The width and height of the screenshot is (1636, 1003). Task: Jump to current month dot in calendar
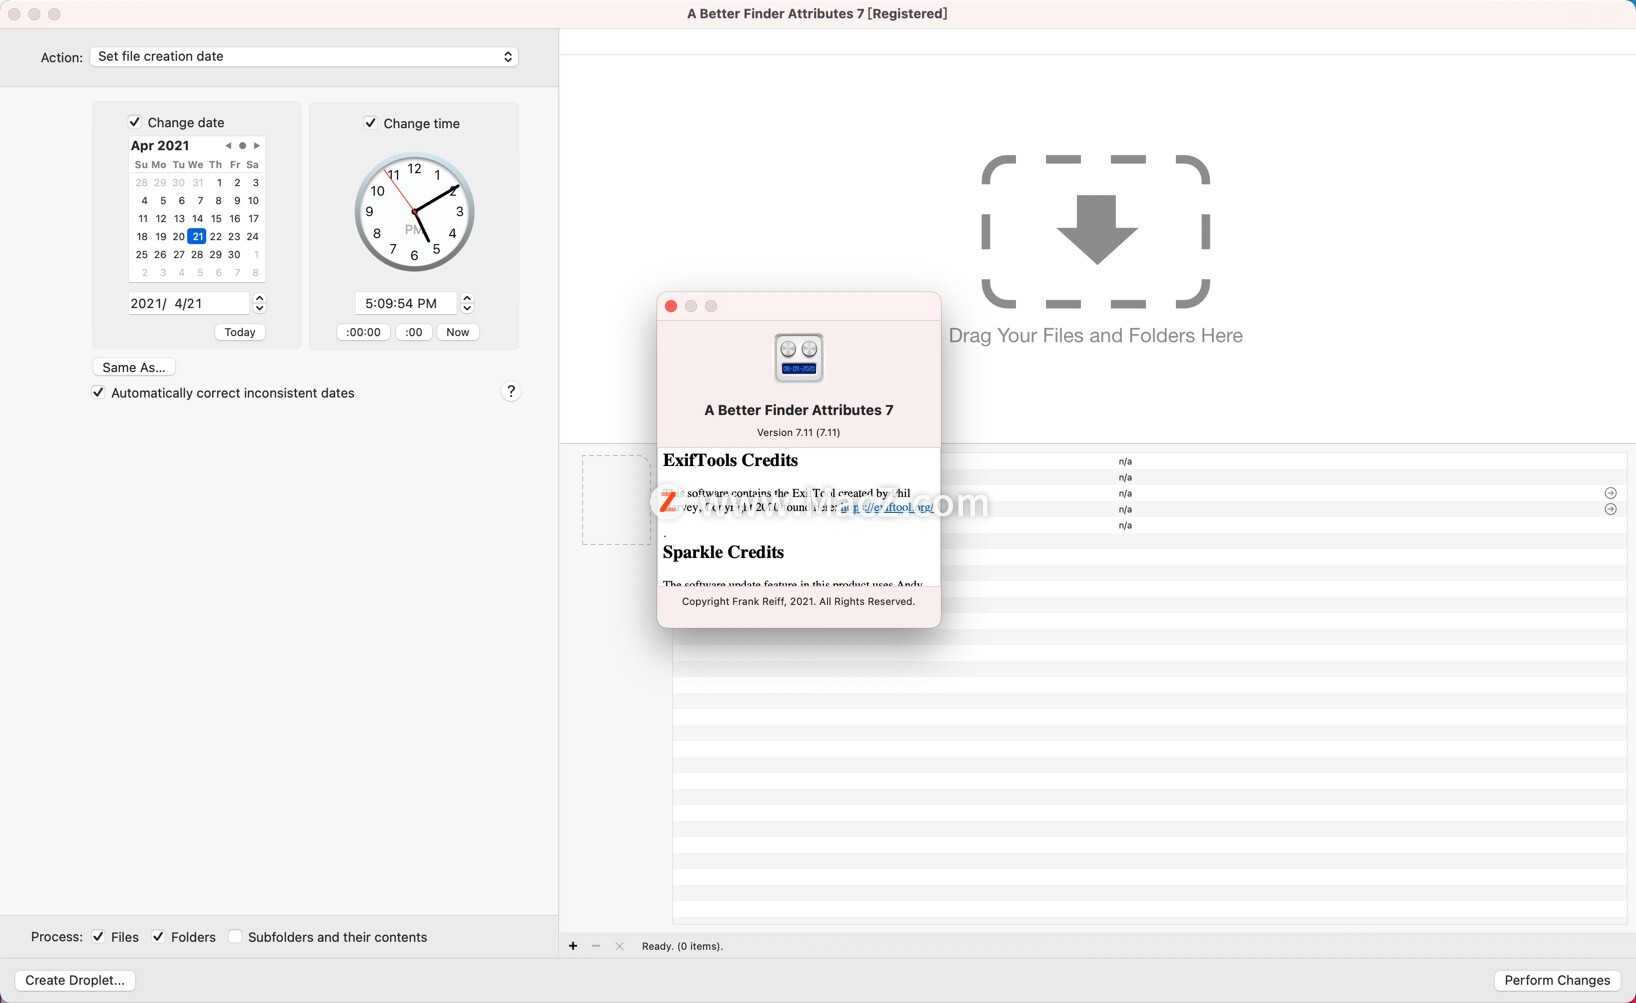pos(242,146)
